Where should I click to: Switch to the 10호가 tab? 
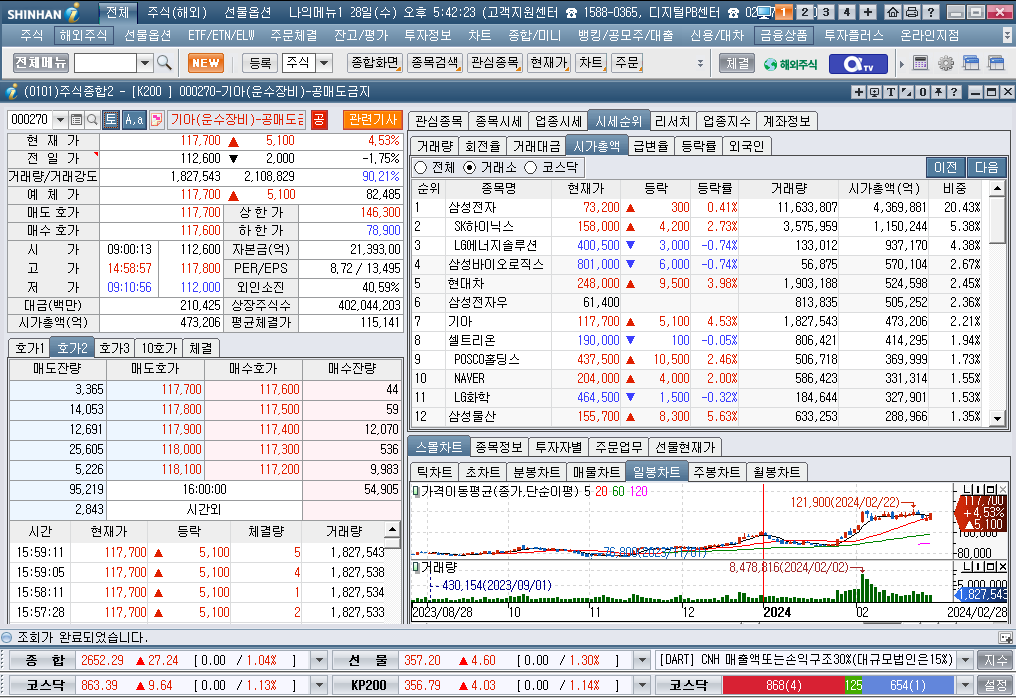(159, 348)
